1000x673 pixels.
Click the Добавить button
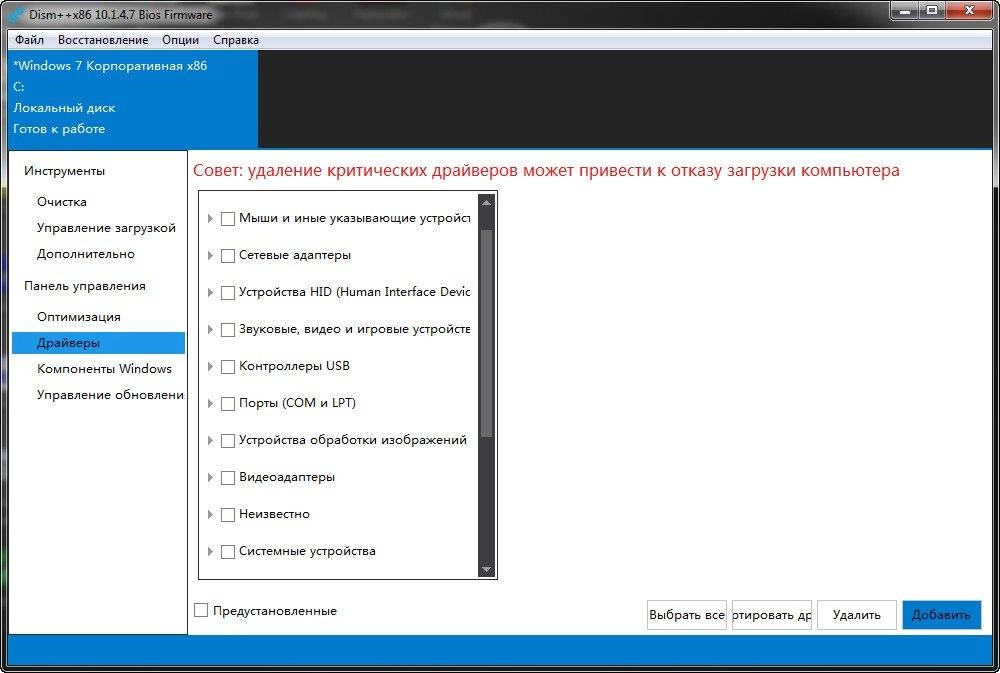tap(941, 615)
